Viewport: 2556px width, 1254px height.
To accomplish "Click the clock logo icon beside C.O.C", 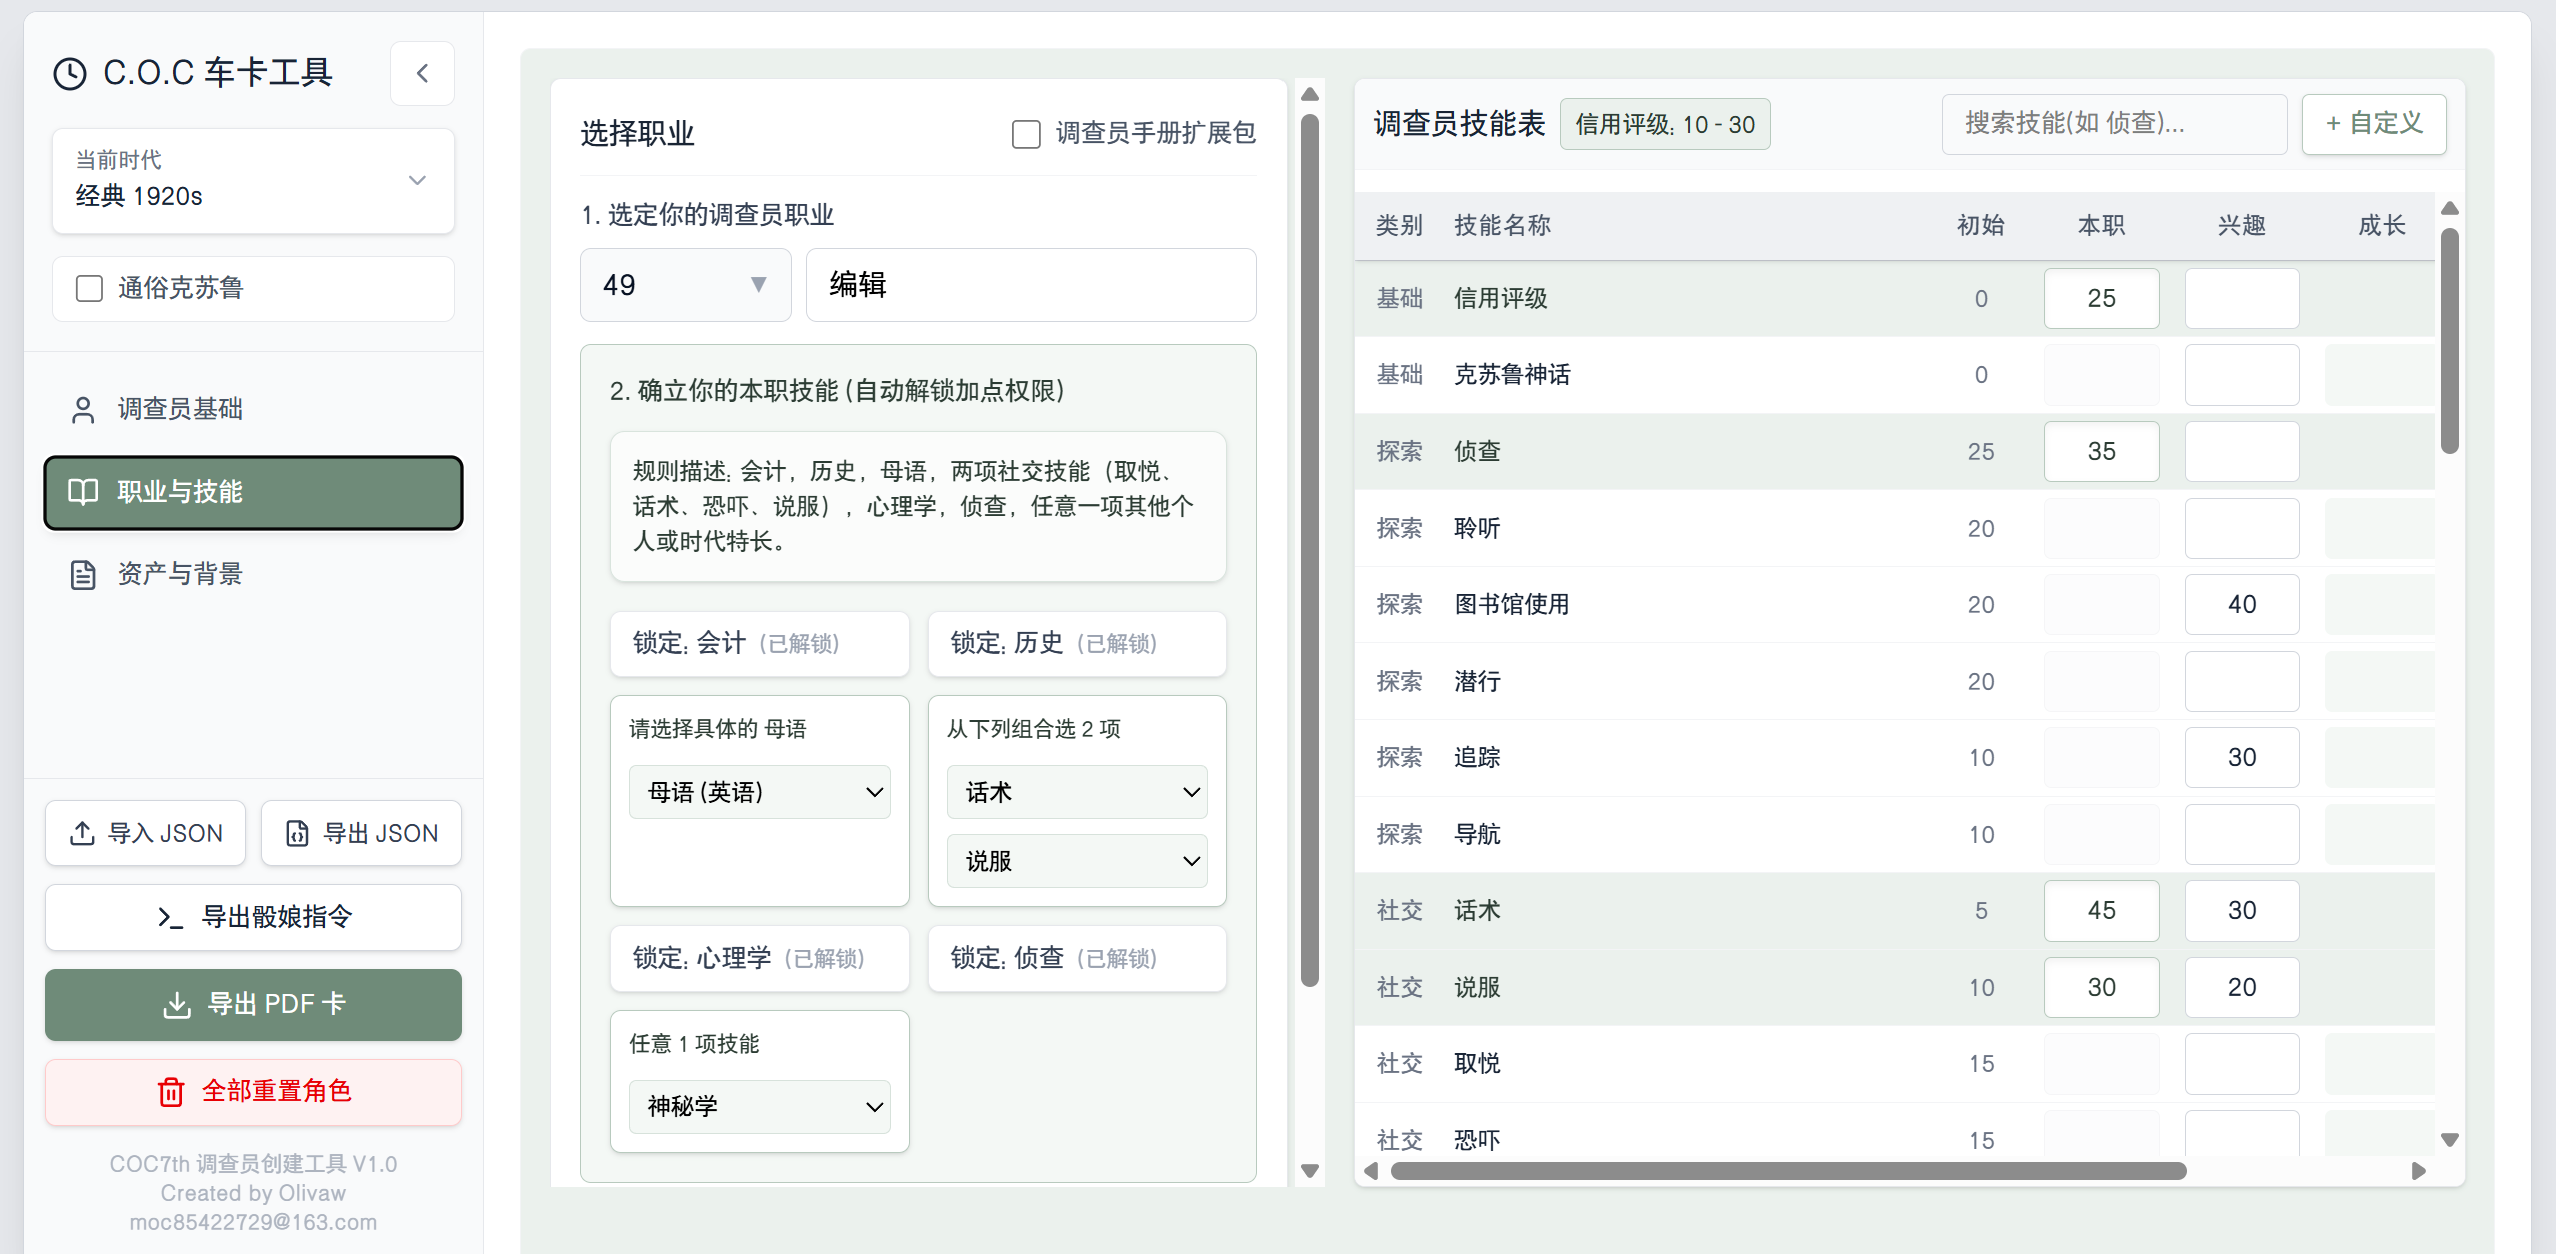I will point(70,74).
